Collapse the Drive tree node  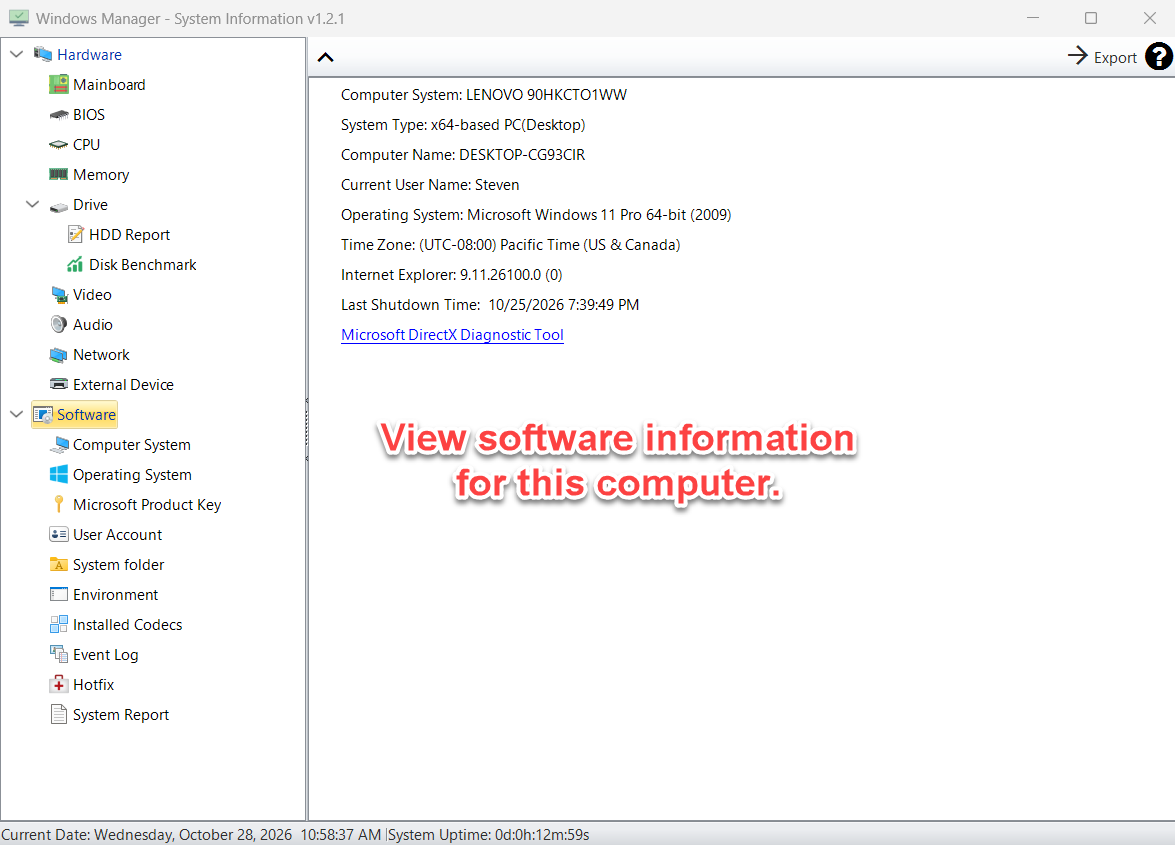tap(32, 205)
